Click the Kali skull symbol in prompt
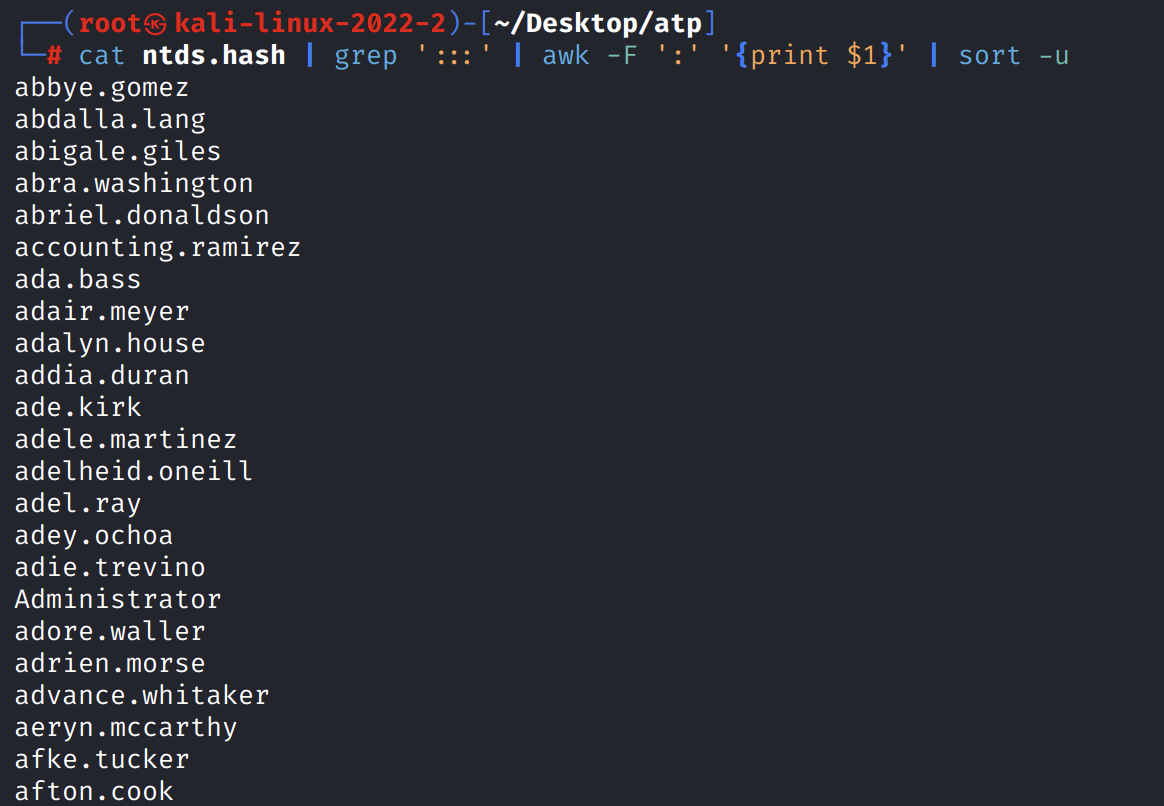 coord(160,23)
